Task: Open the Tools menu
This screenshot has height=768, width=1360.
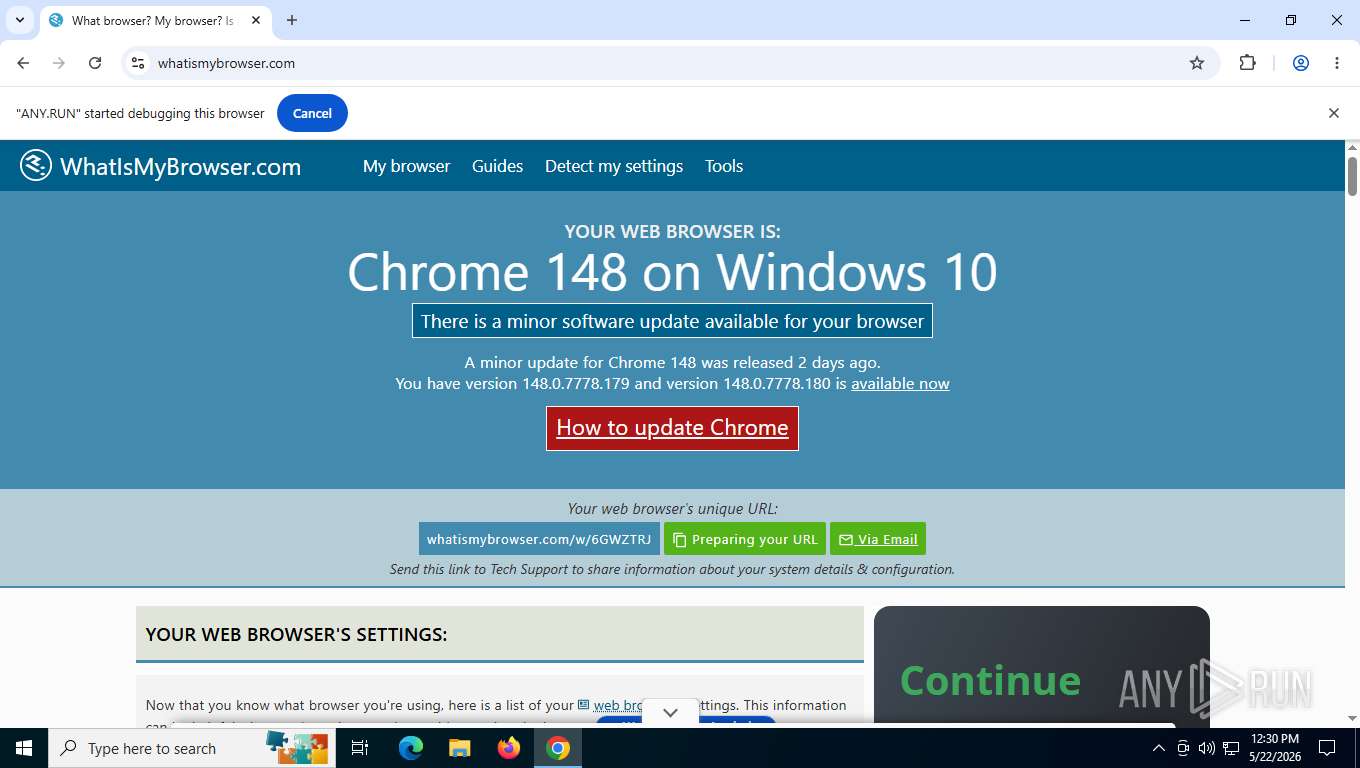Action: point(724,166)
